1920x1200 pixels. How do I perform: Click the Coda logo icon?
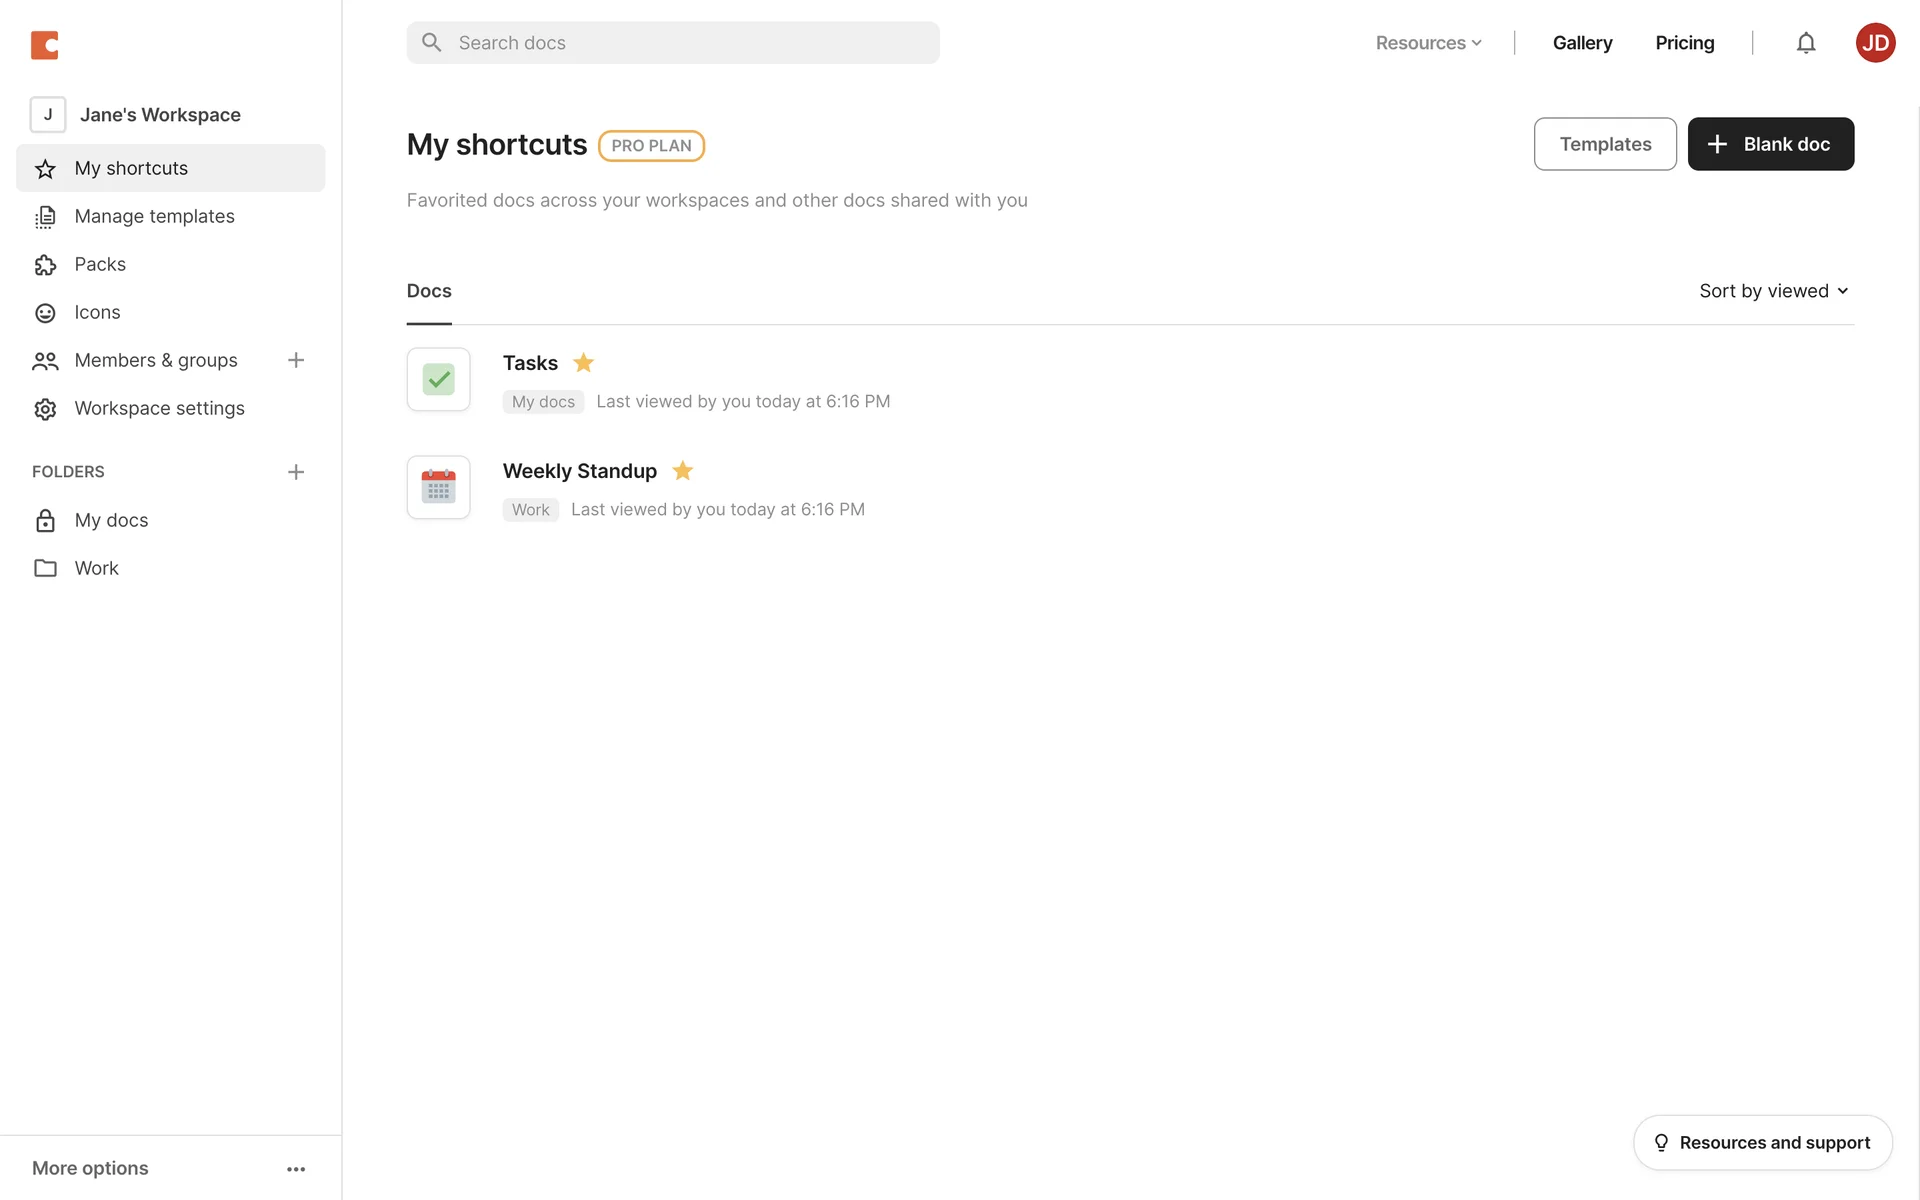[x=45, y=45]
